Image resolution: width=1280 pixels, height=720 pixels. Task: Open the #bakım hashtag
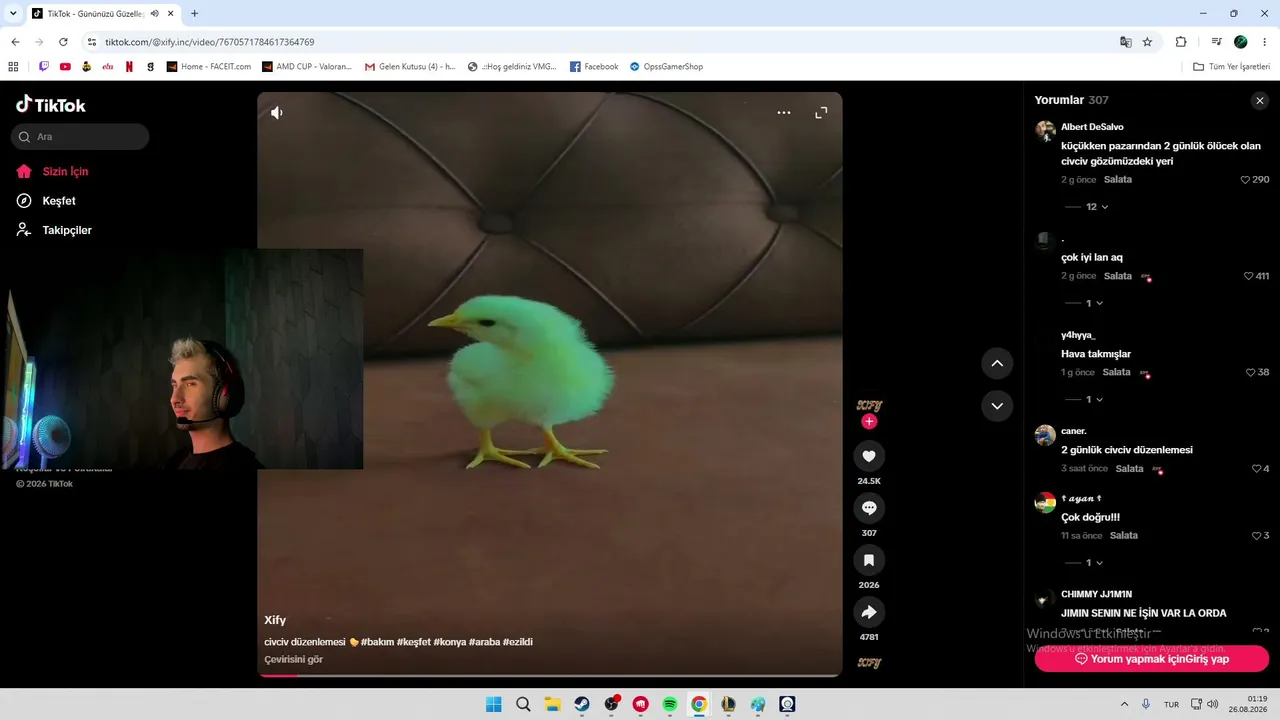(x=377, y=642)
